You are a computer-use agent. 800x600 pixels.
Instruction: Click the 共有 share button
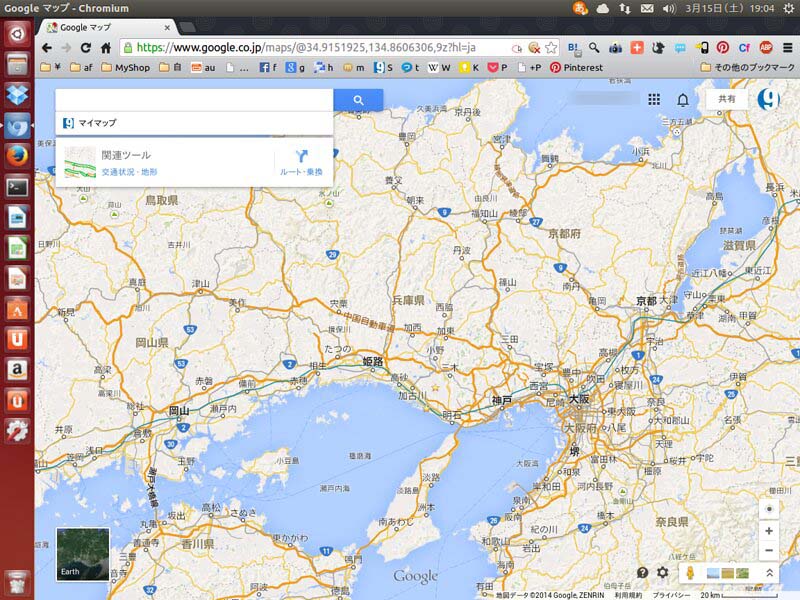click(x=727, y=100)
